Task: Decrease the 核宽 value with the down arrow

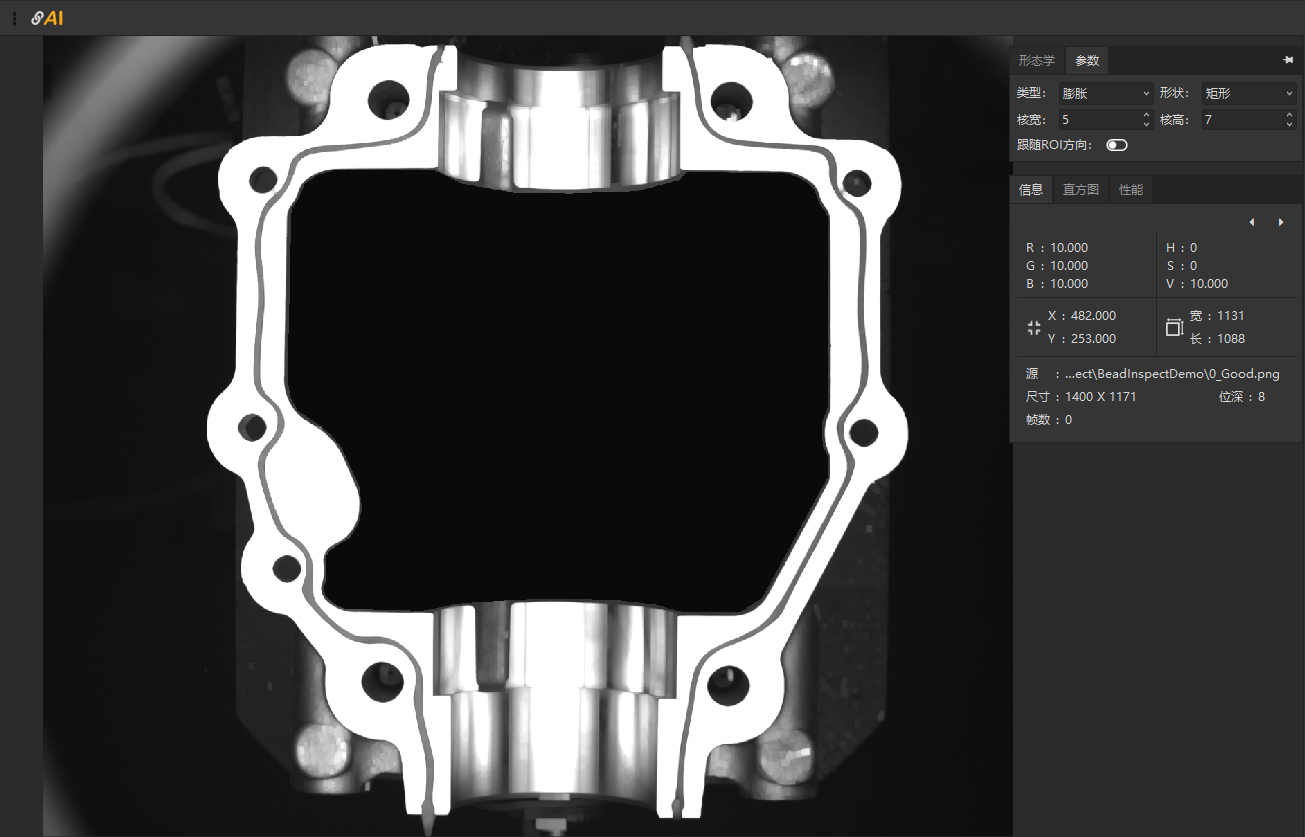Action: (x=1146, y=124)
